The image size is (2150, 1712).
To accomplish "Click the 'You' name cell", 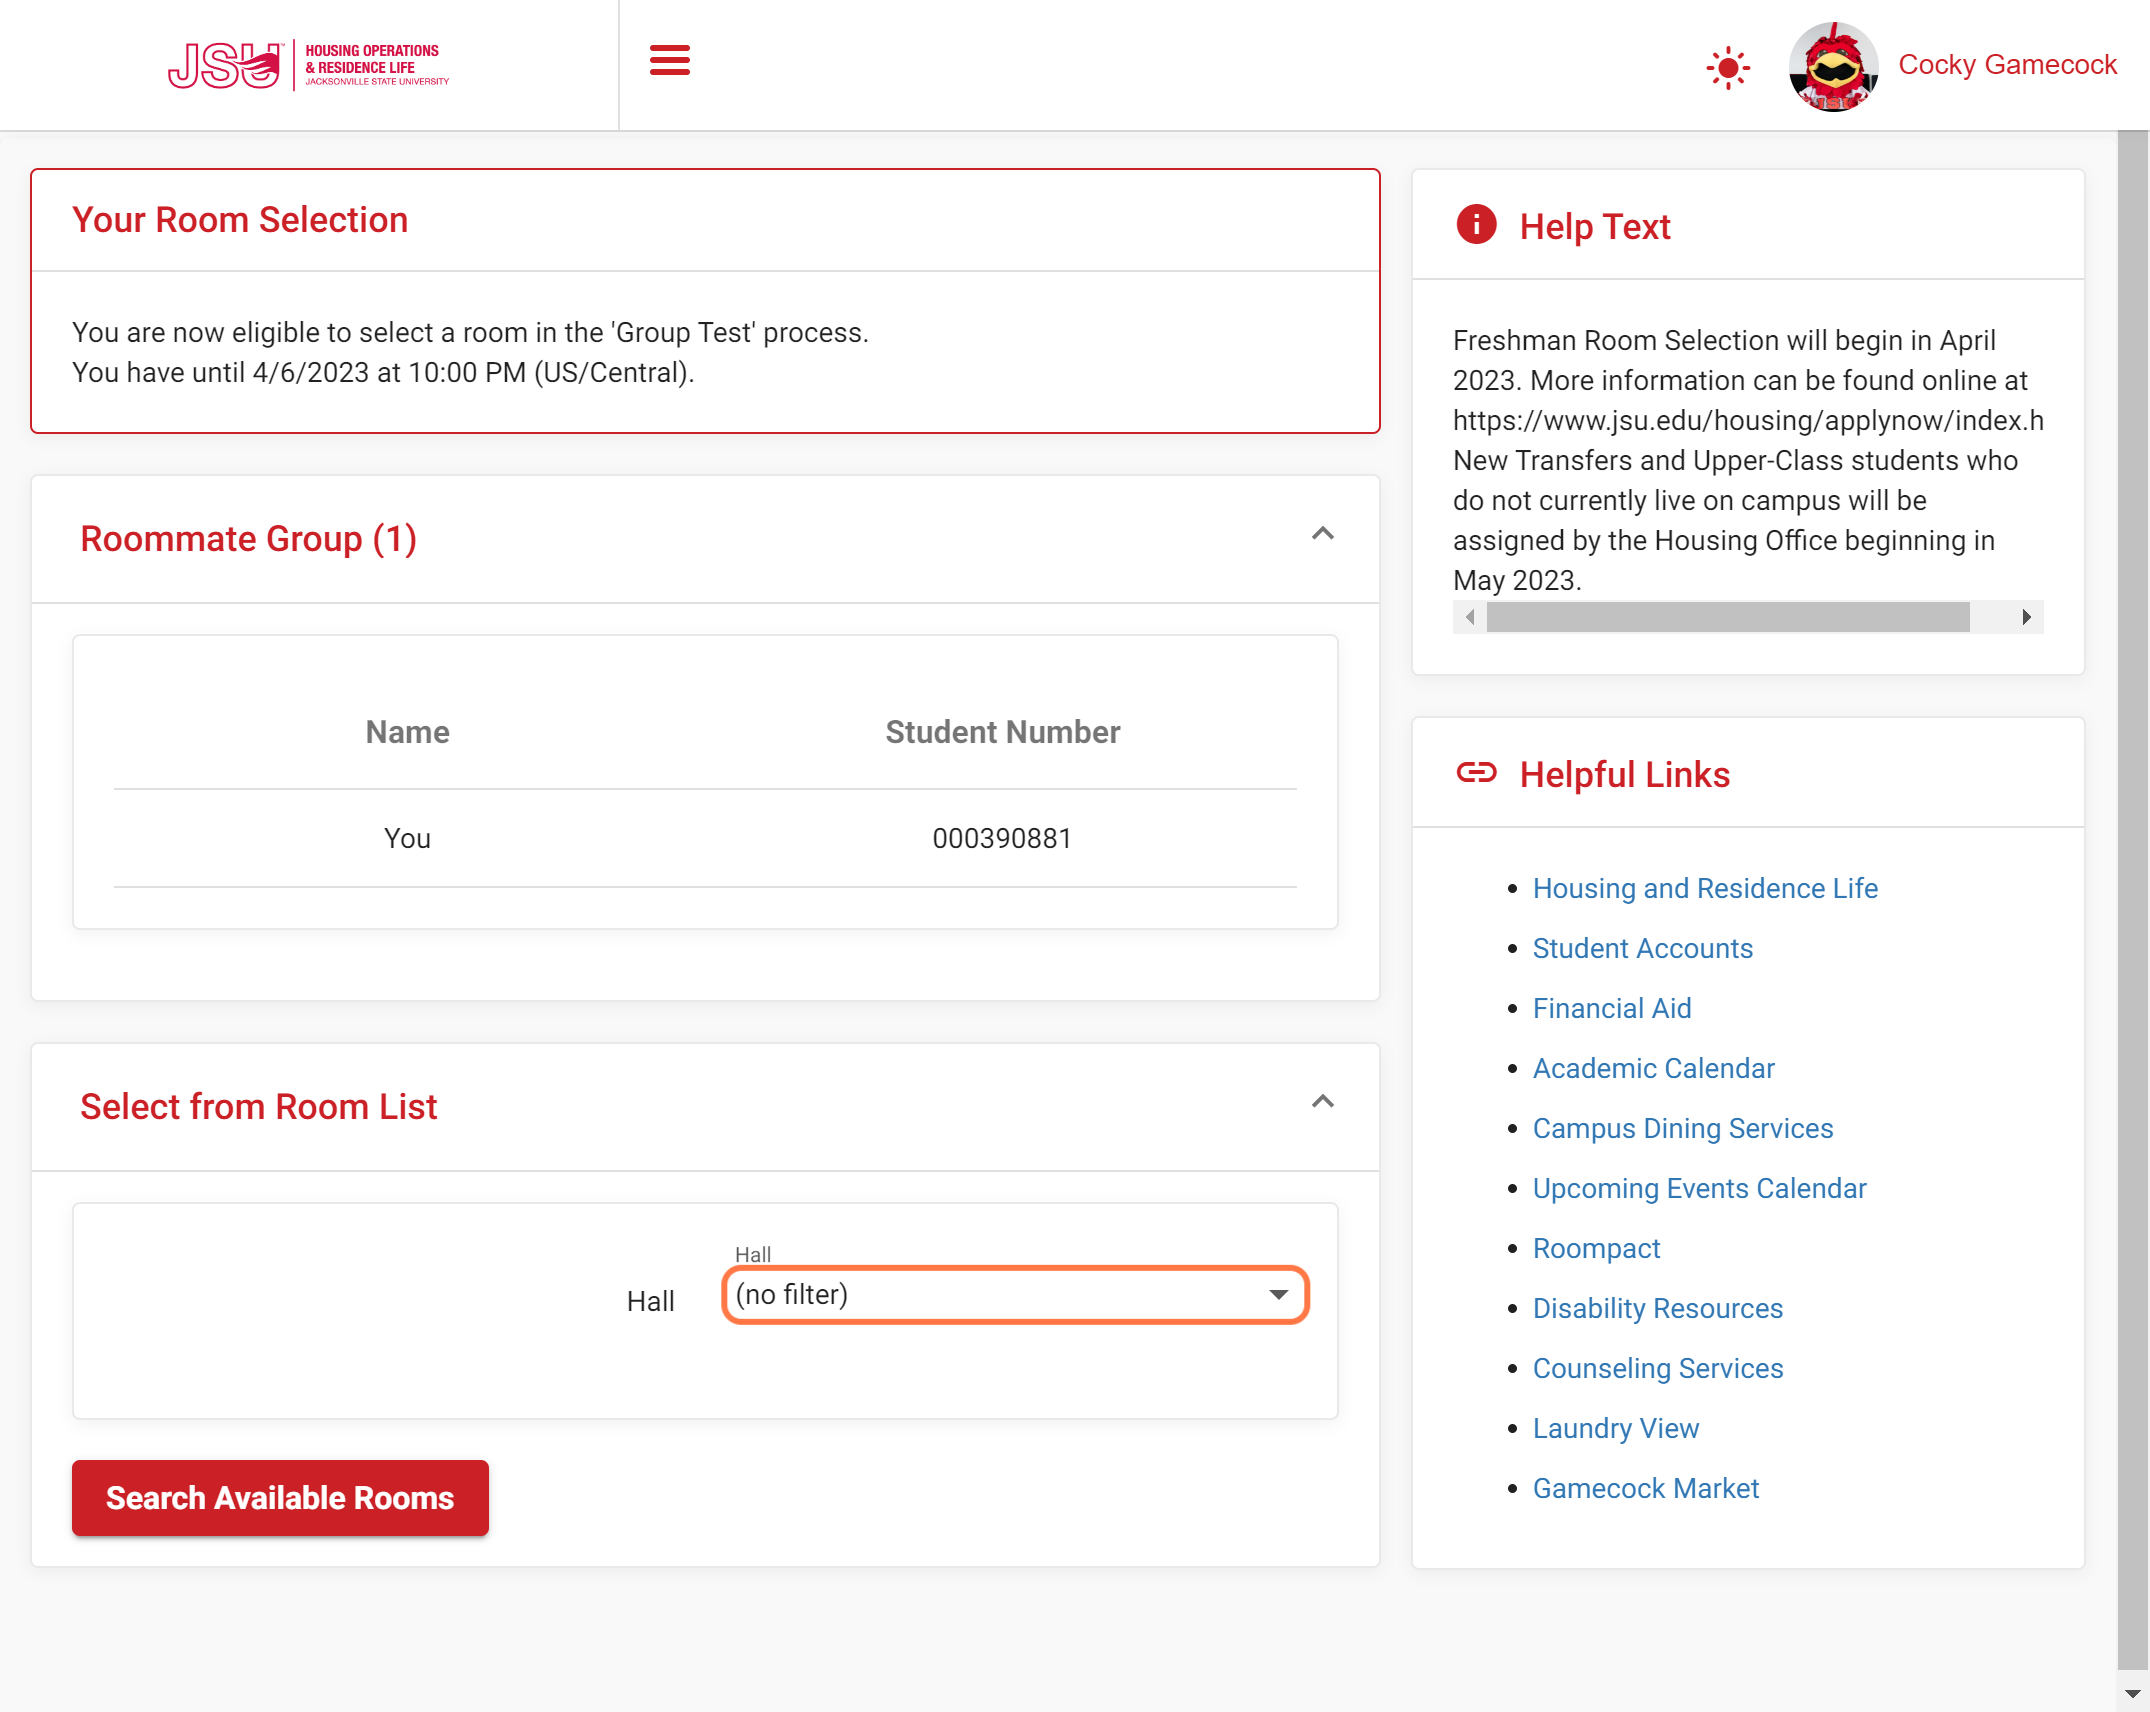I will click(x=407, y=838).
